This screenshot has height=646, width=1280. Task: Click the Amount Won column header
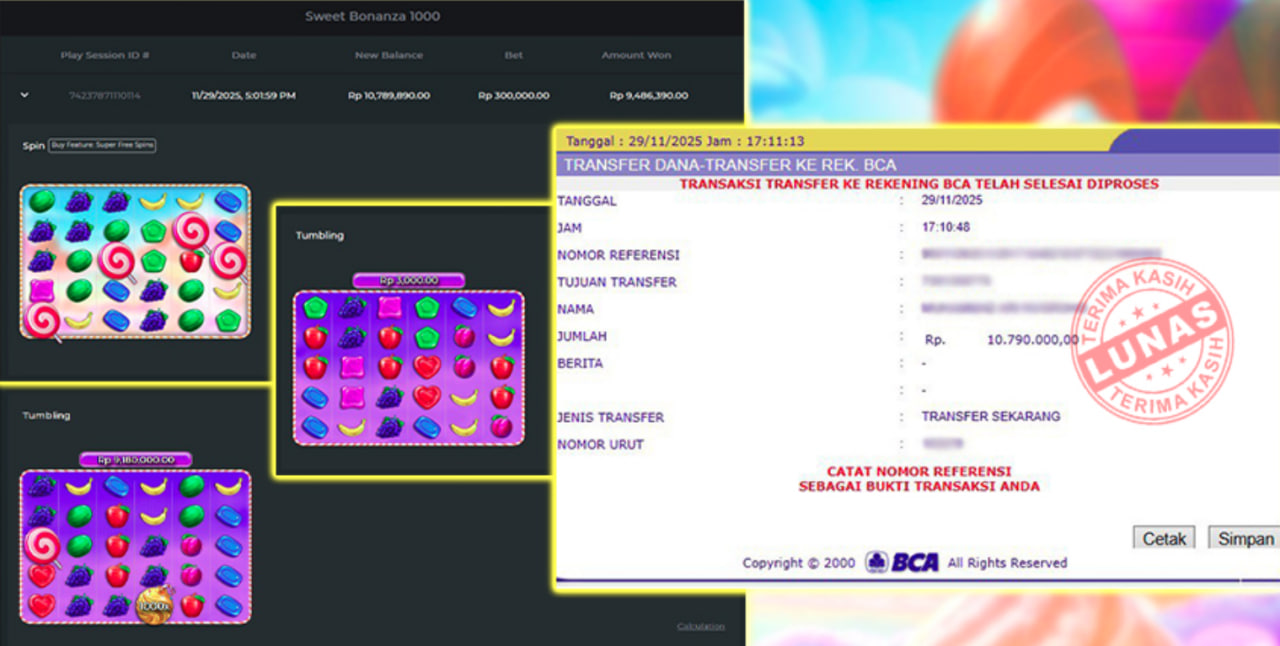(x=636, y=56)
